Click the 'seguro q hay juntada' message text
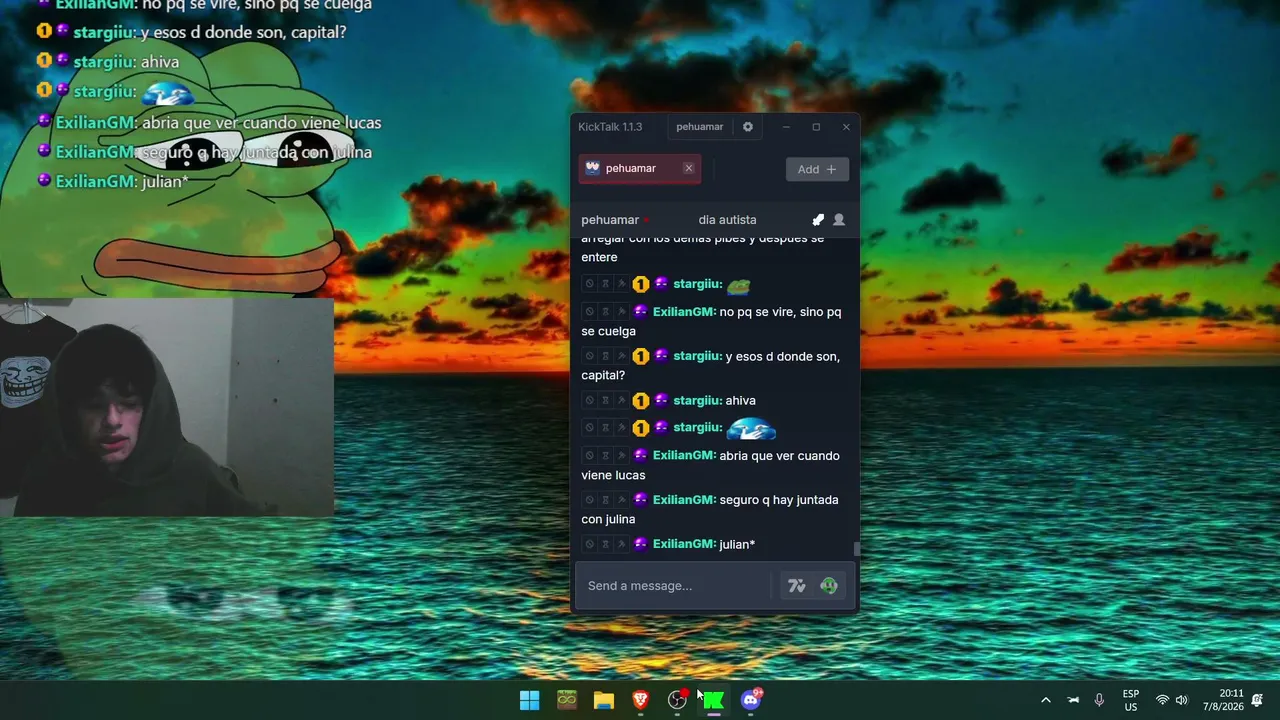Image resolution: width=1280 pixels, height=720 pixels. [x=710, y=510]
